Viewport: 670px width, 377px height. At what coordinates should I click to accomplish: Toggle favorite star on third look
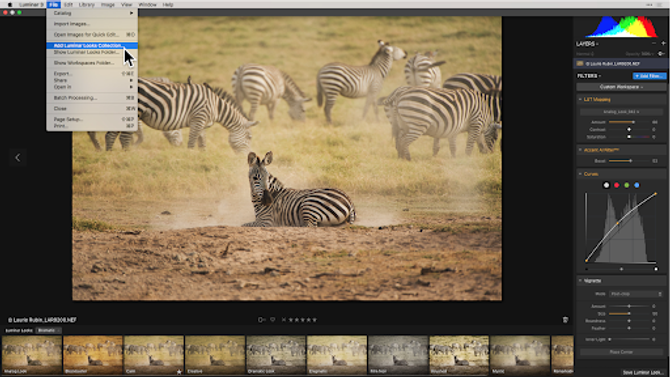tap(179, 371)
